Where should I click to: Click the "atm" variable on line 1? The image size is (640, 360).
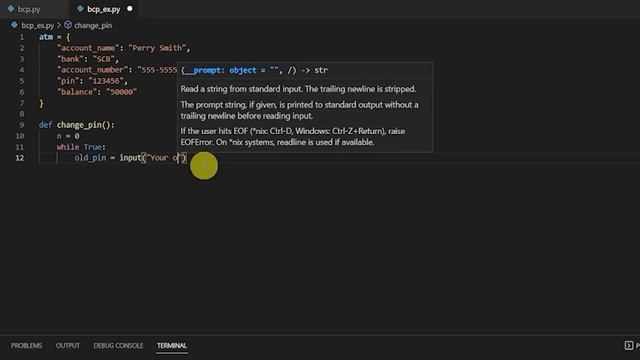point(46,37)
